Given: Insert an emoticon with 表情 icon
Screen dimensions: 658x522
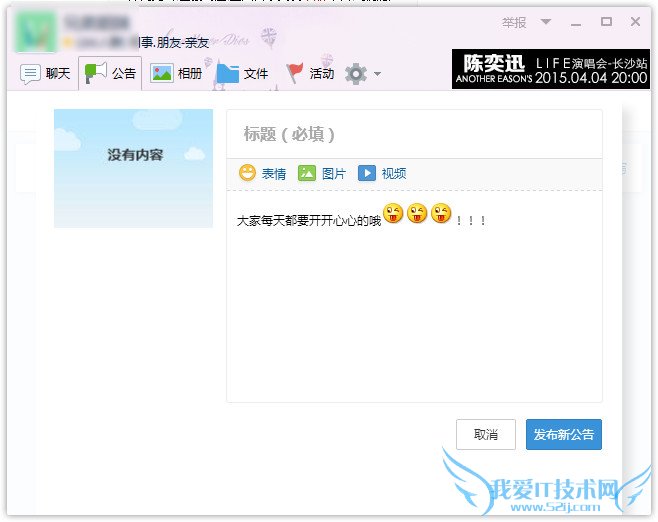Looking at the screenshot, I should (262, 173).
